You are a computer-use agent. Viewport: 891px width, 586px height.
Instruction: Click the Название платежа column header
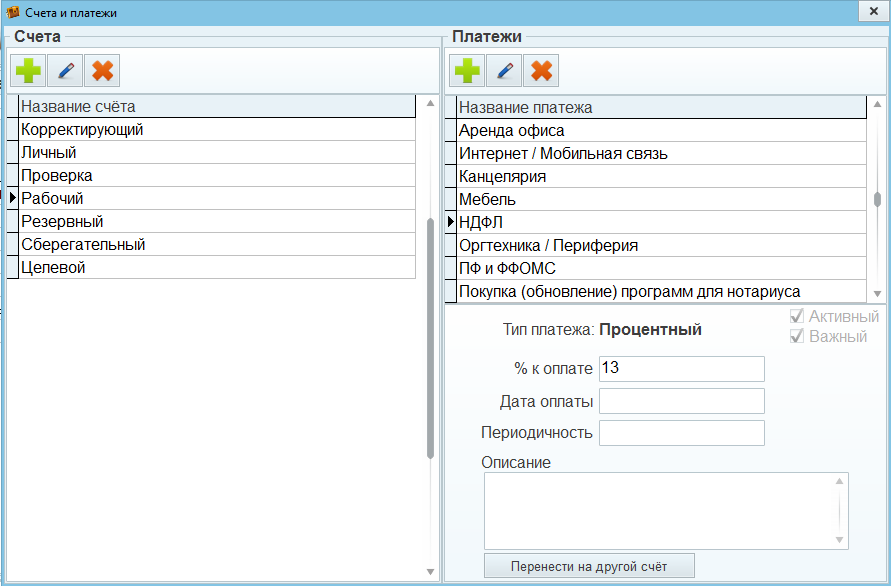pyautogui.click(x=660, y=107)
